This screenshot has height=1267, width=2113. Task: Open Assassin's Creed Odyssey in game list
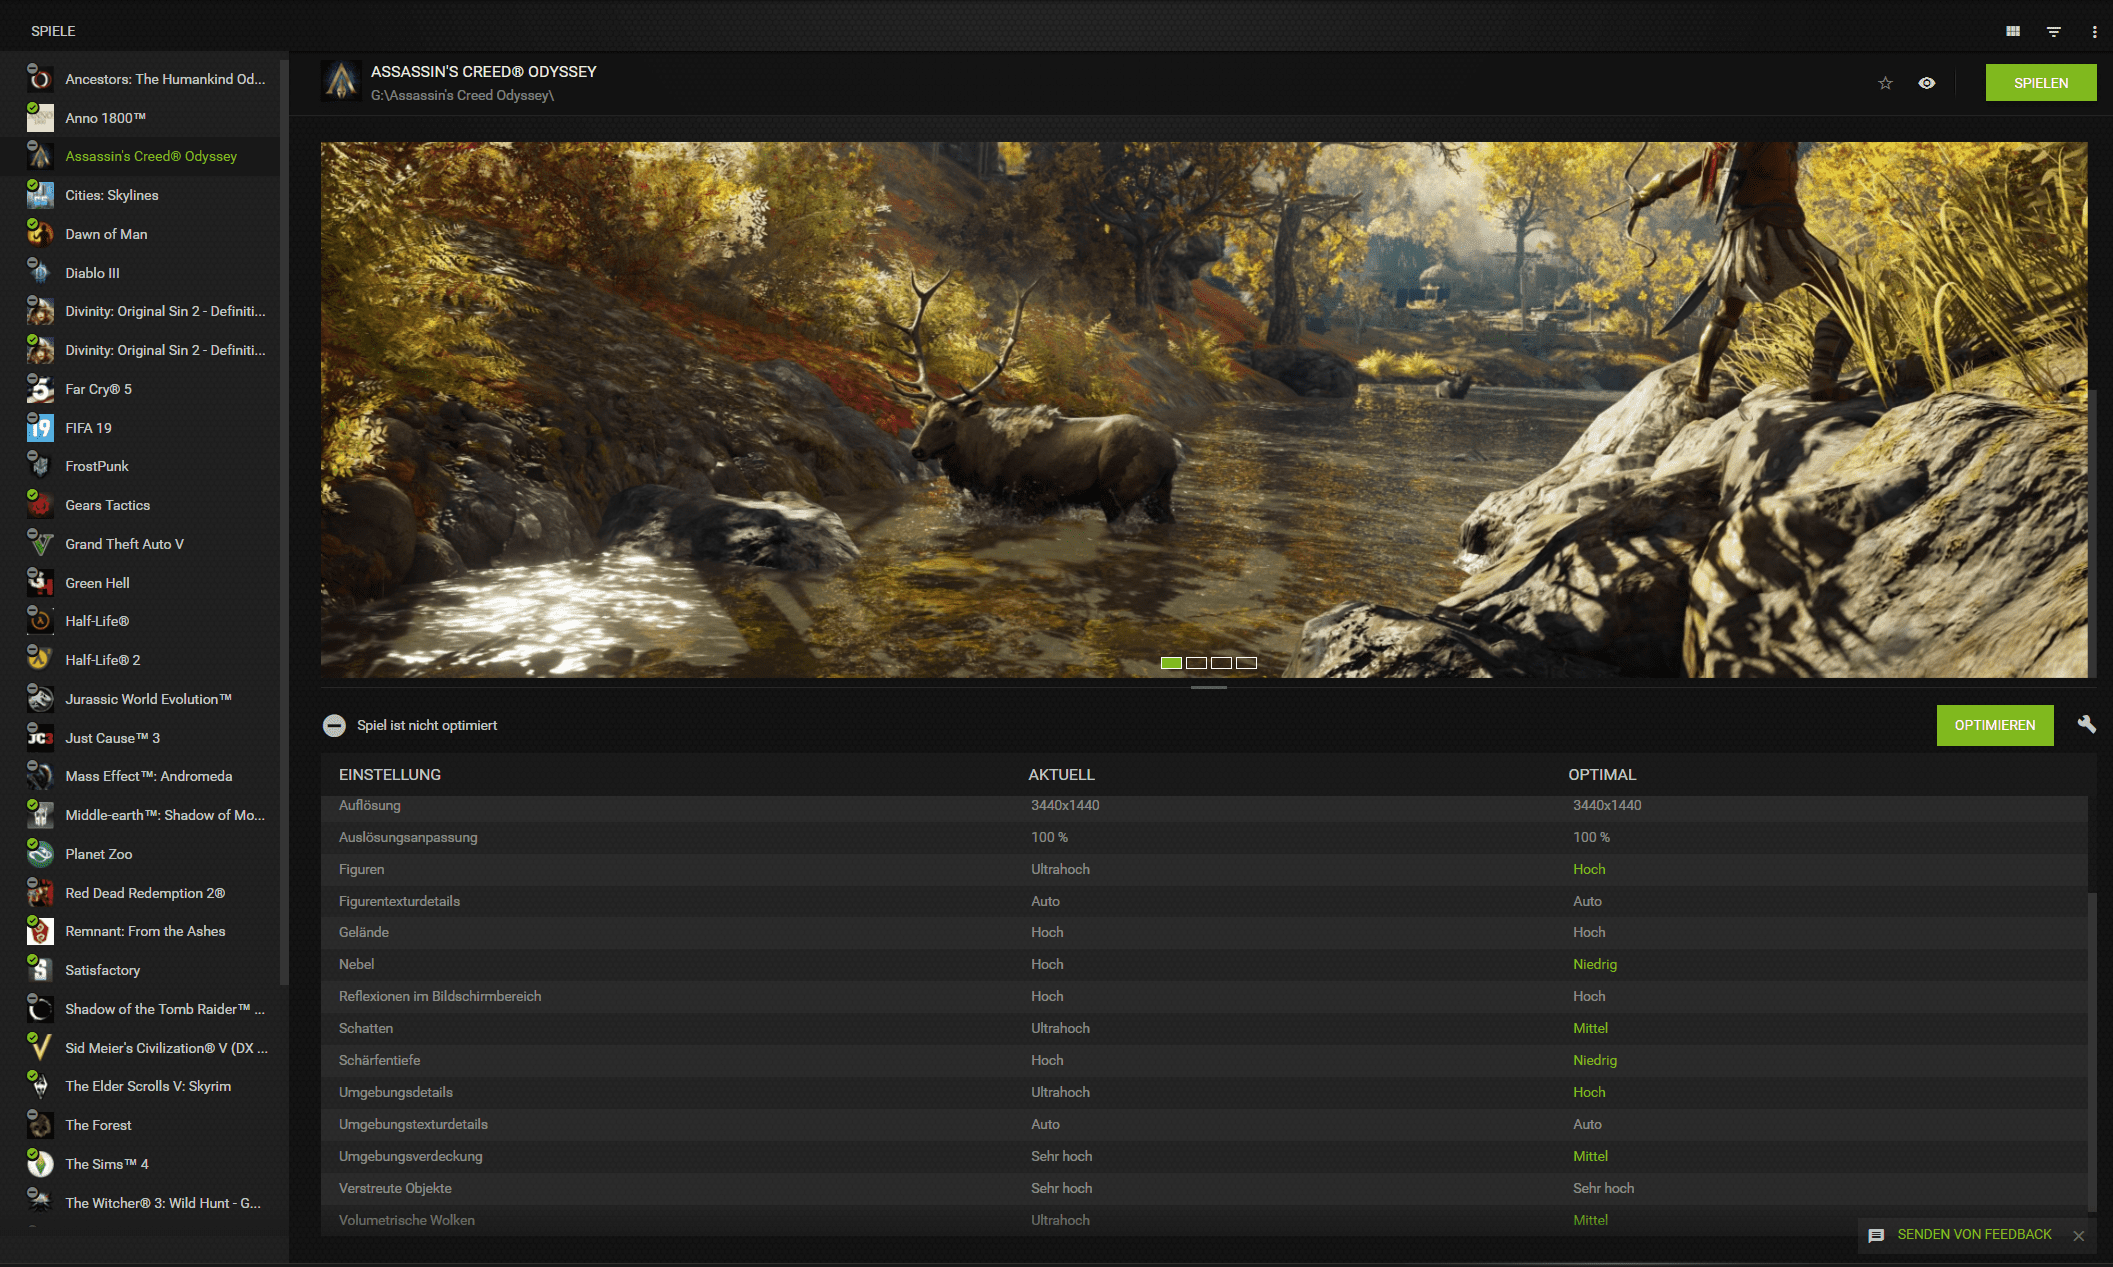pyautogui.click(x=140, y=156)
